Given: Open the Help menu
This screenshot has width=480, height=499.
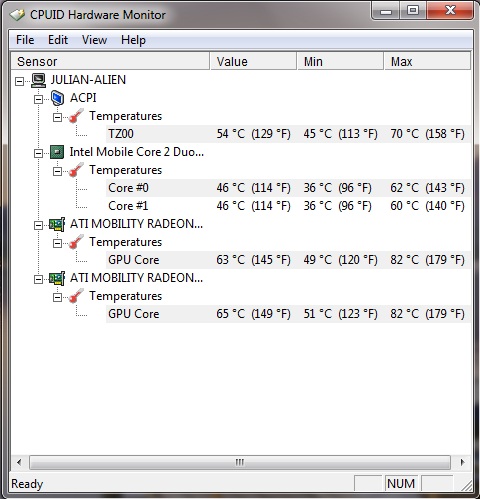Looking at the screenshot, I should tap(133, 40).
